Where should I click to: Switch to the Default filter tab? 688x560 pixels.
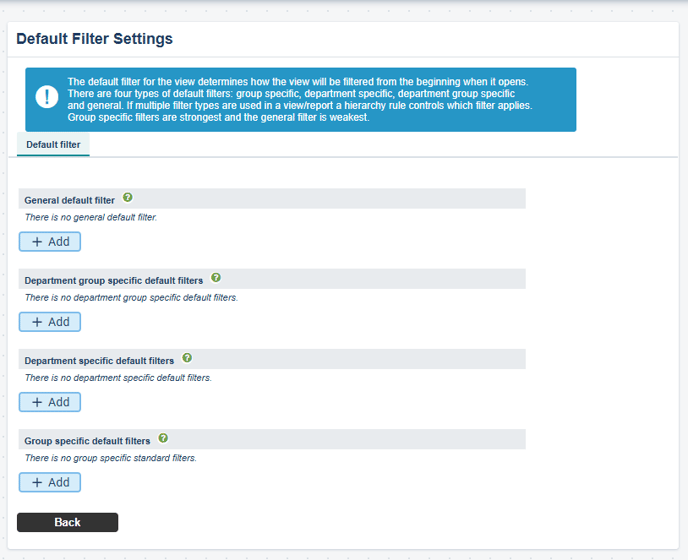coord(53,145)
